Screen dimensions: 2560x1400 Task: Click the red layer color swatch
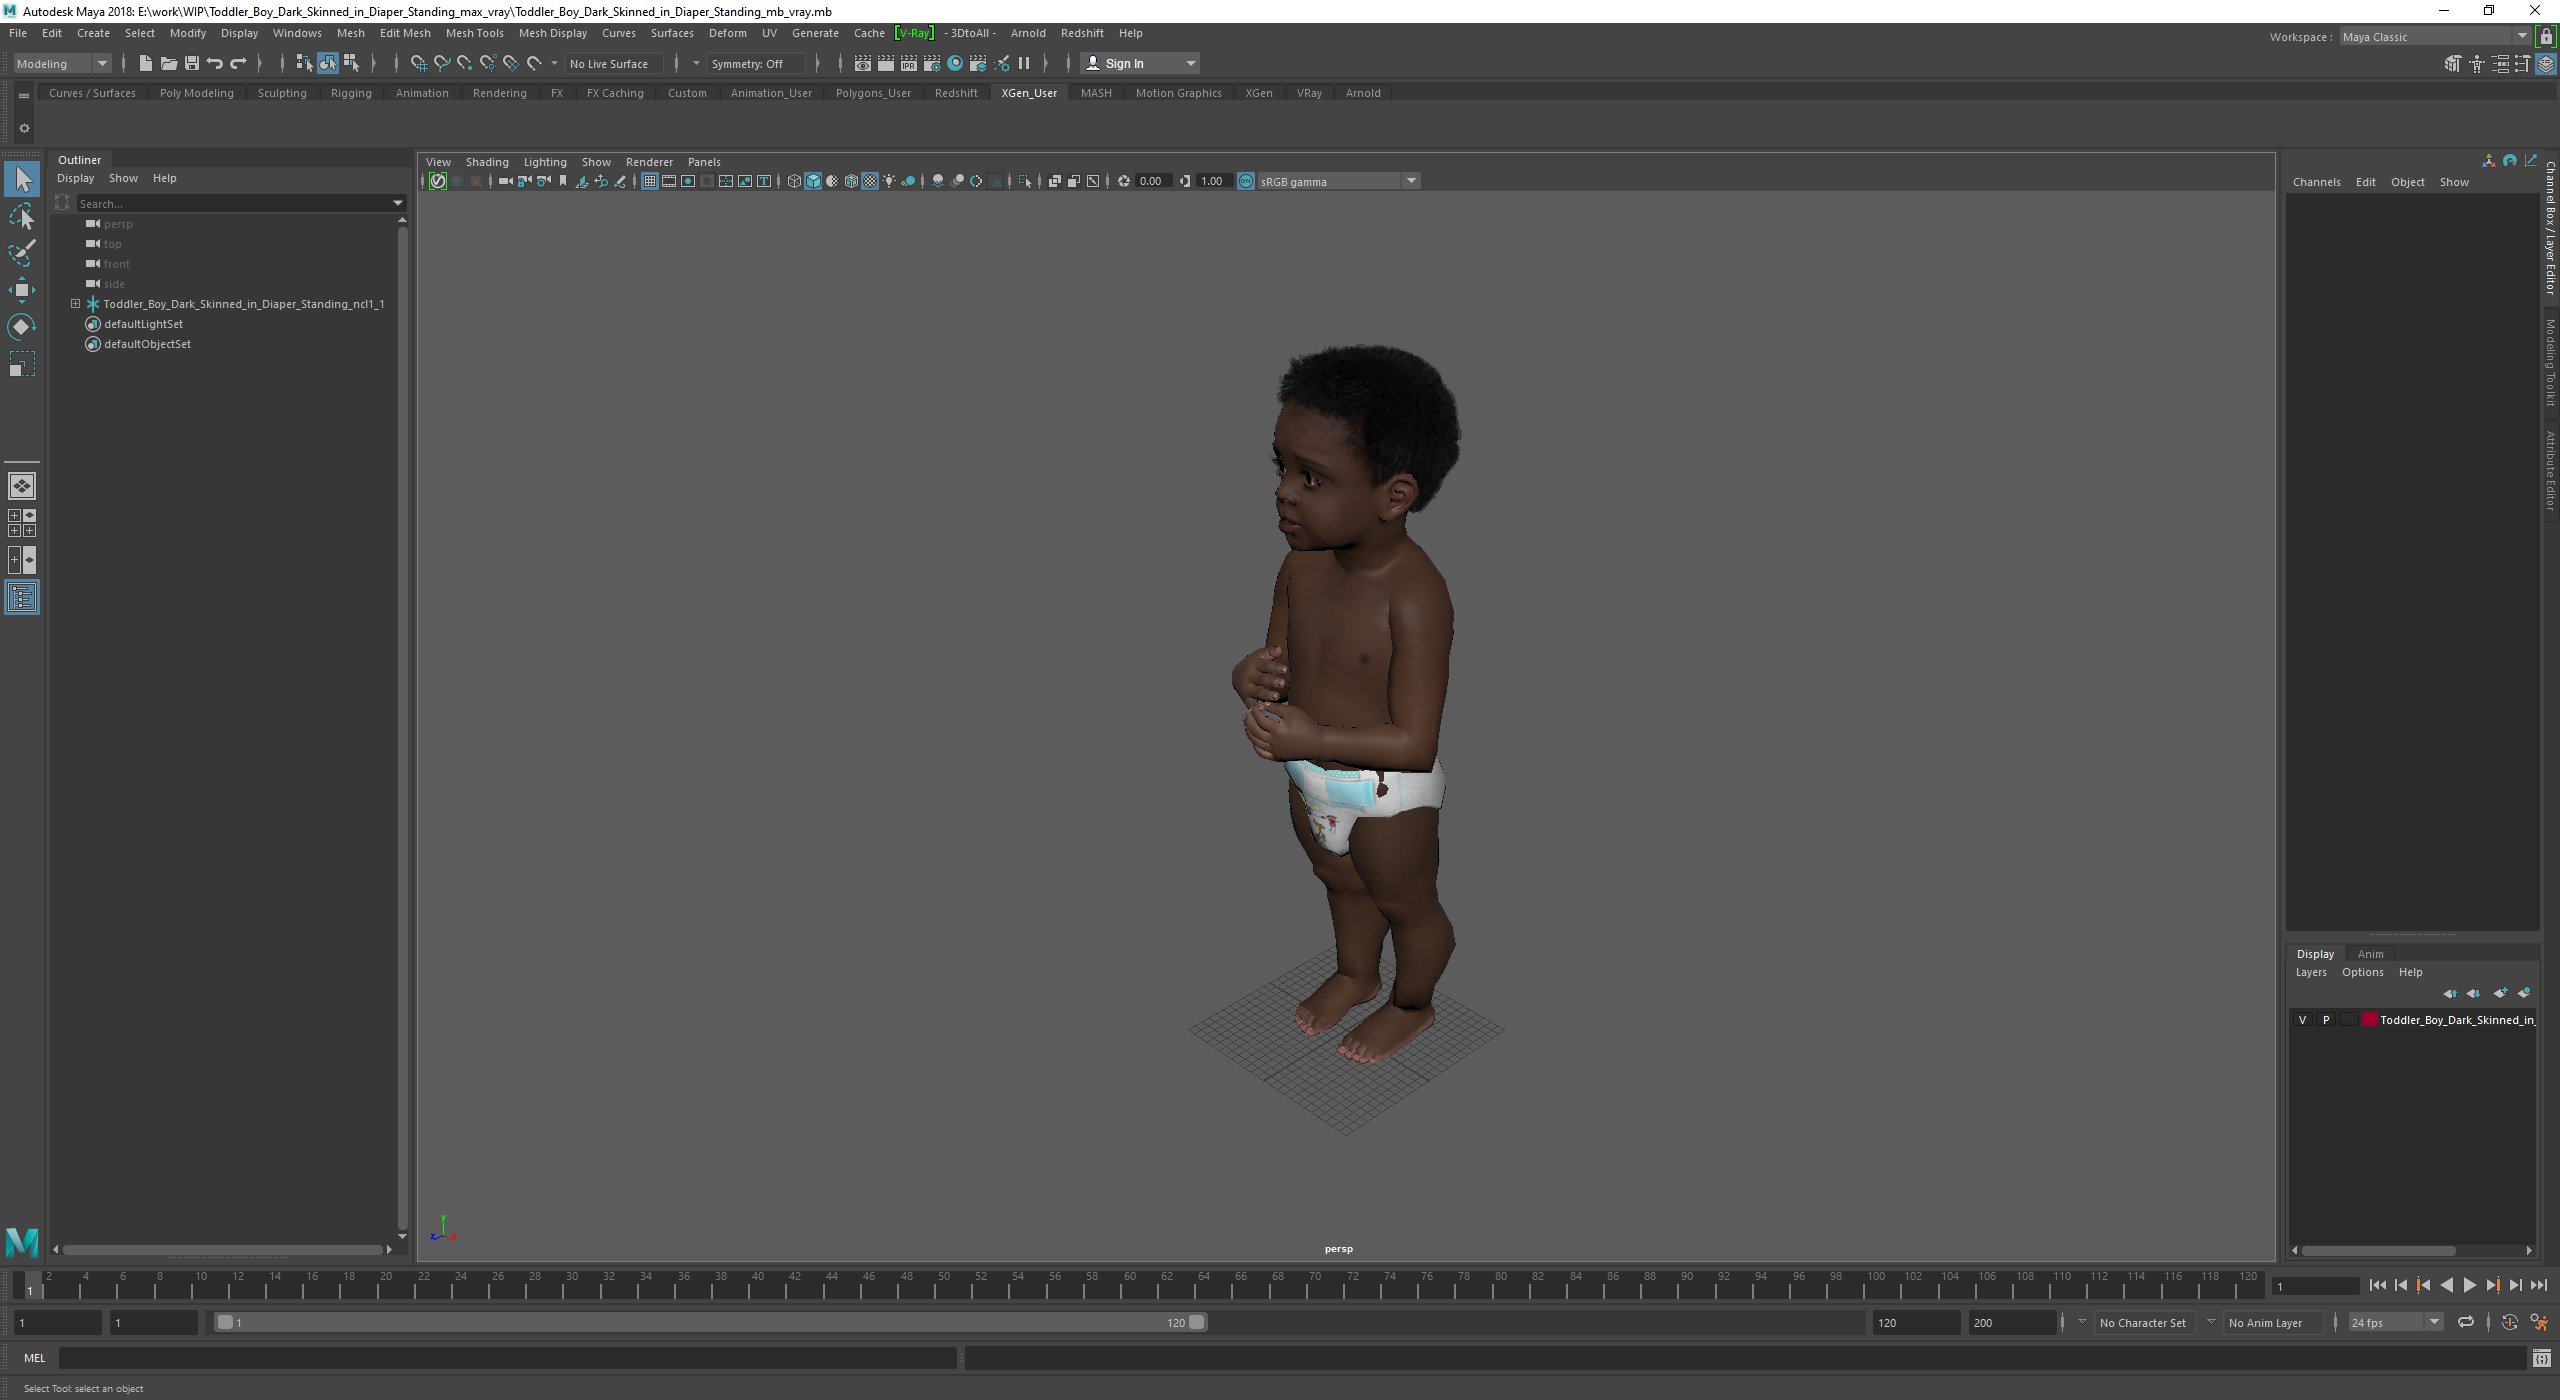(2369, 1020)
